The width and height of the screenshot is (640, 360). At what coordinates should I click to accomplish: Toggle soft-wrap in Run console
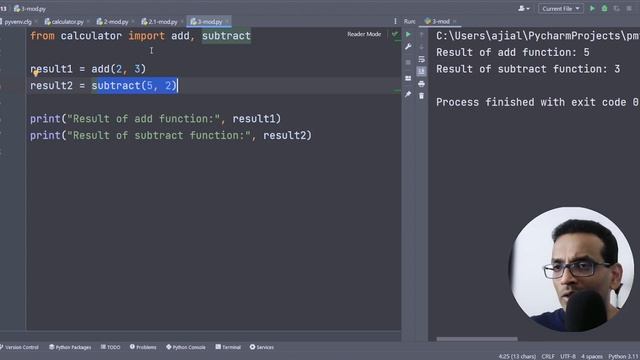(421, 60)
